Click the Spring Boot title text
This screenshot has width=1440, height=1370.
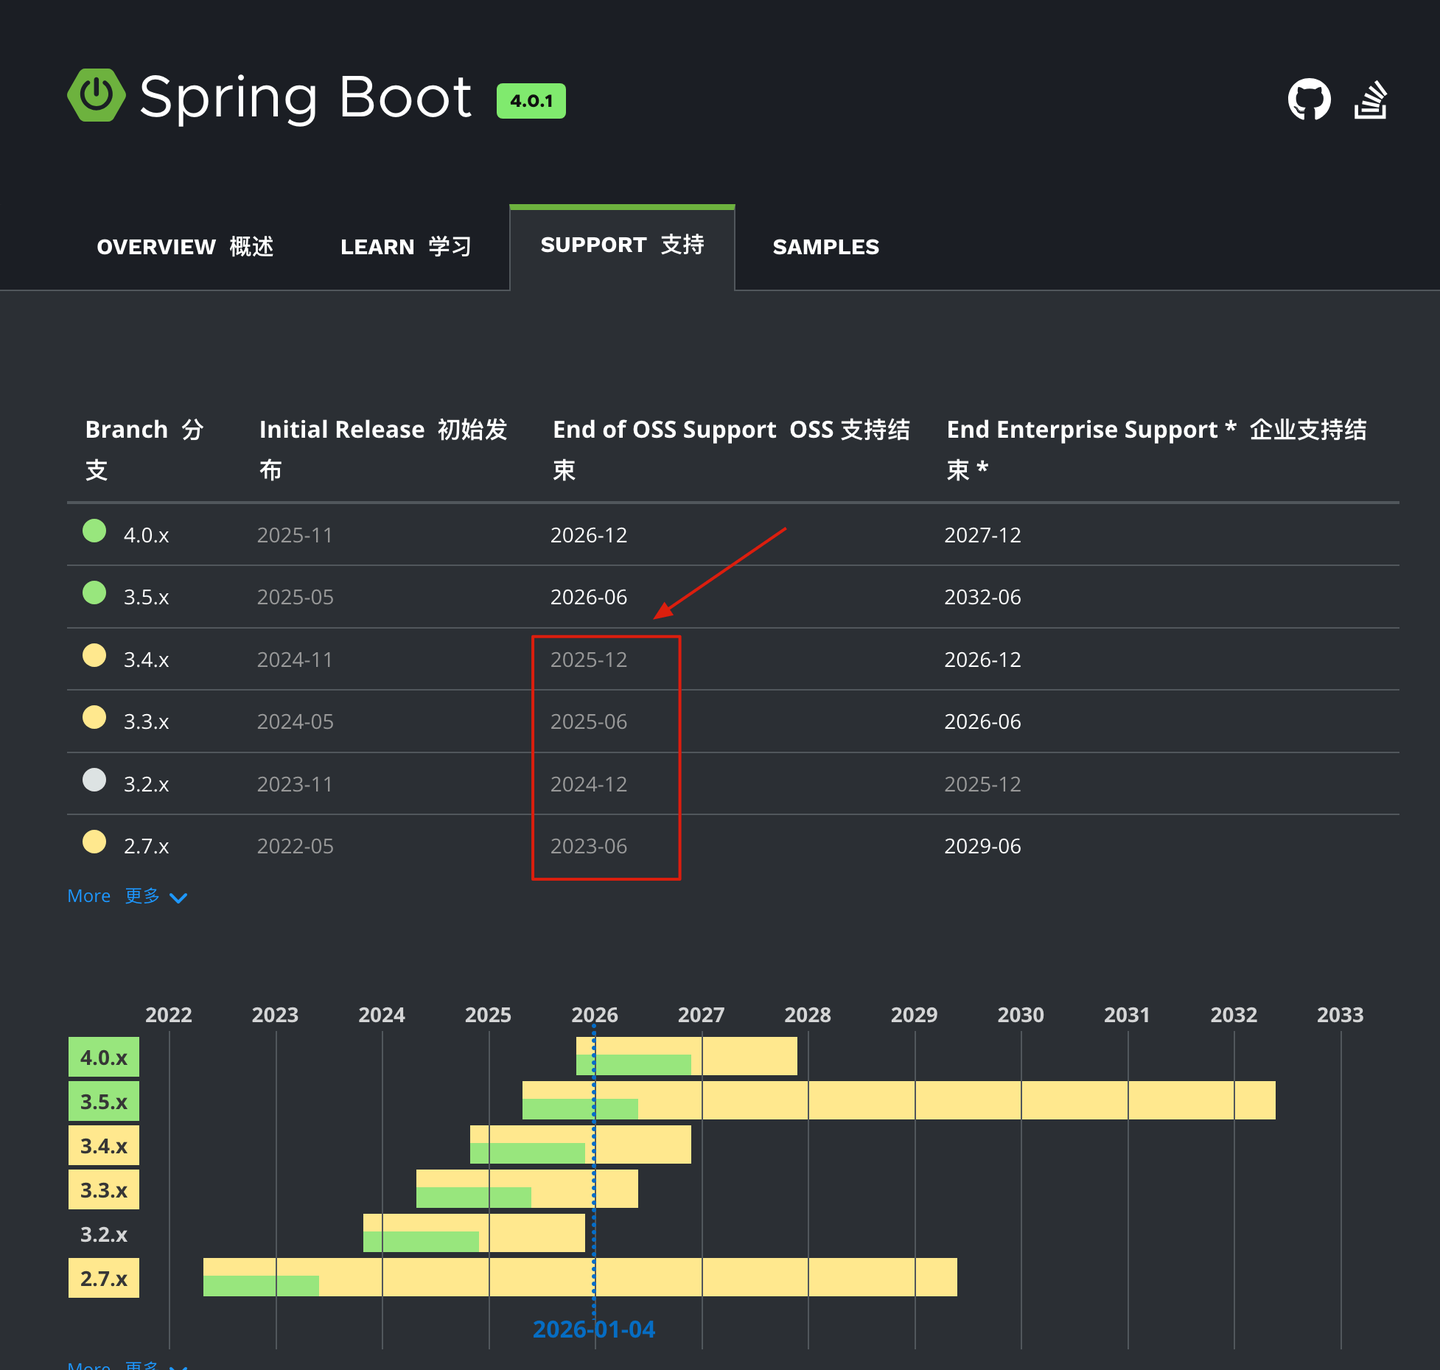tap(305, 98)
